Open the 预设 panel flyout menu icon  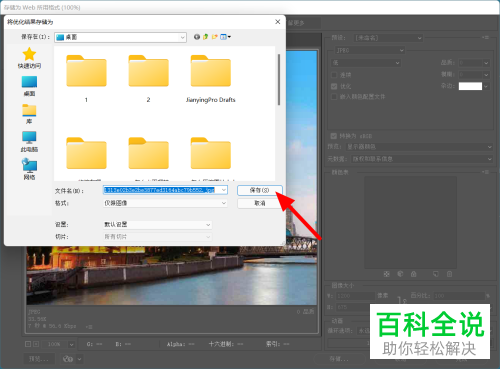pyautogui.click(x=485, y=38)
